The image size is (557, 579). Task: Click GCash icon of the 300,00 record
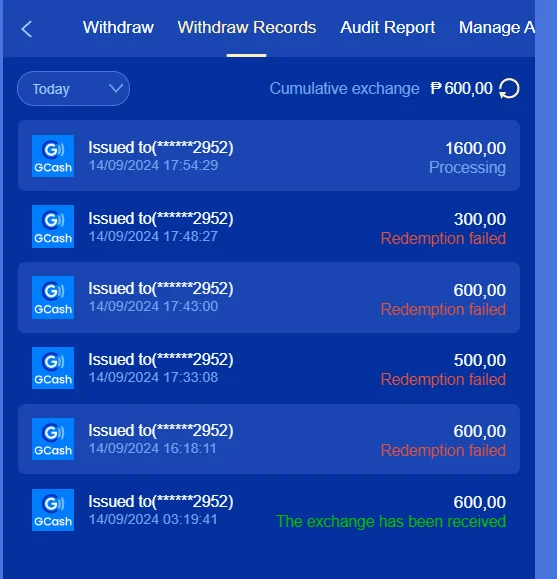(x=53, y=226)
